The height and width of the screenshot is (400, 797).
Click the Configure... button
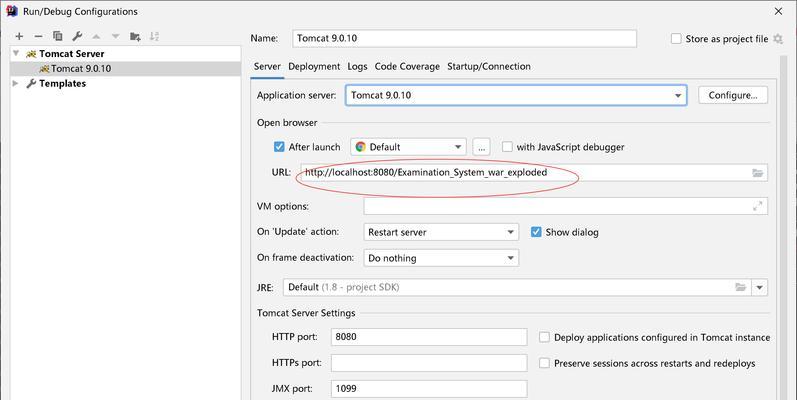(733, 95)
